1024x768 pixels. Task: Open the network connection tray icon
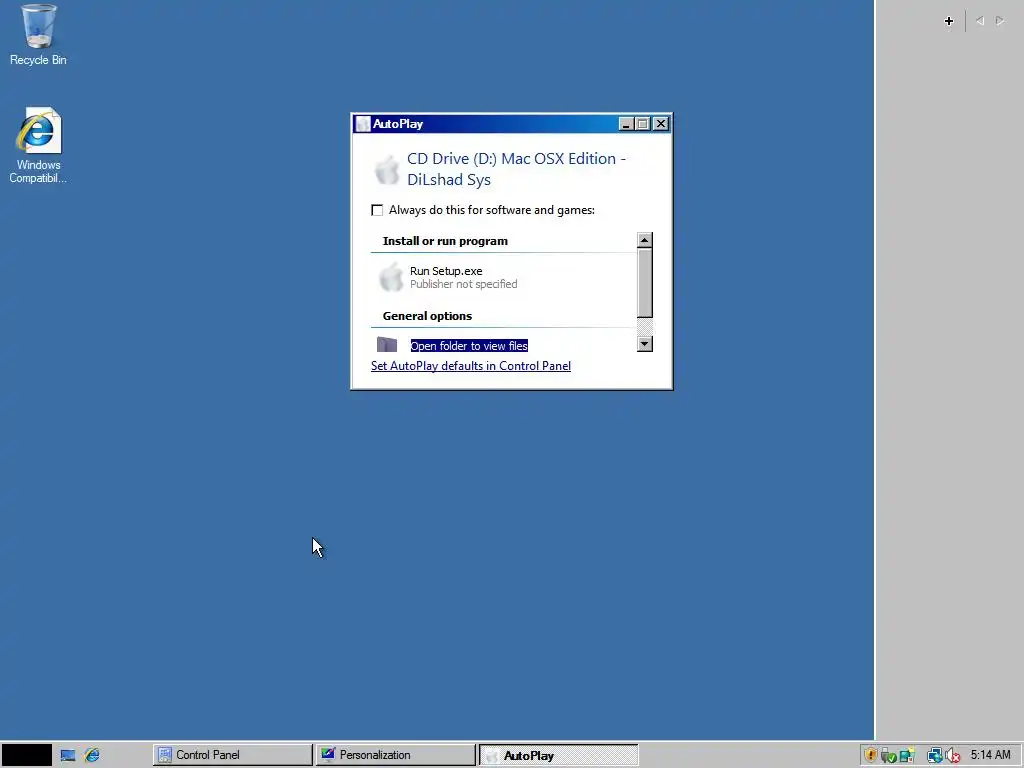[x=935, y=756]
